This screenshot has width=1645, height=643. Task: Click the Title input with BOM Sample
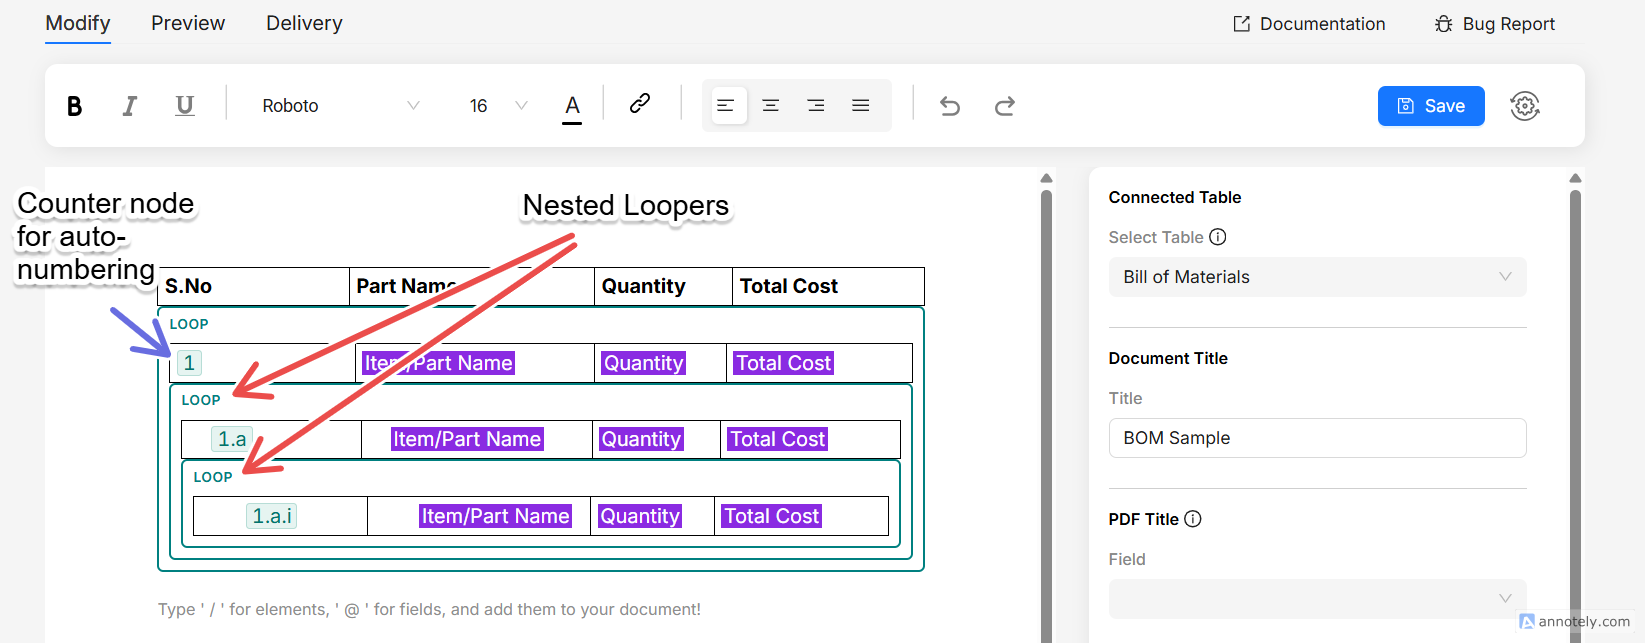click(x=1317, y=438)
